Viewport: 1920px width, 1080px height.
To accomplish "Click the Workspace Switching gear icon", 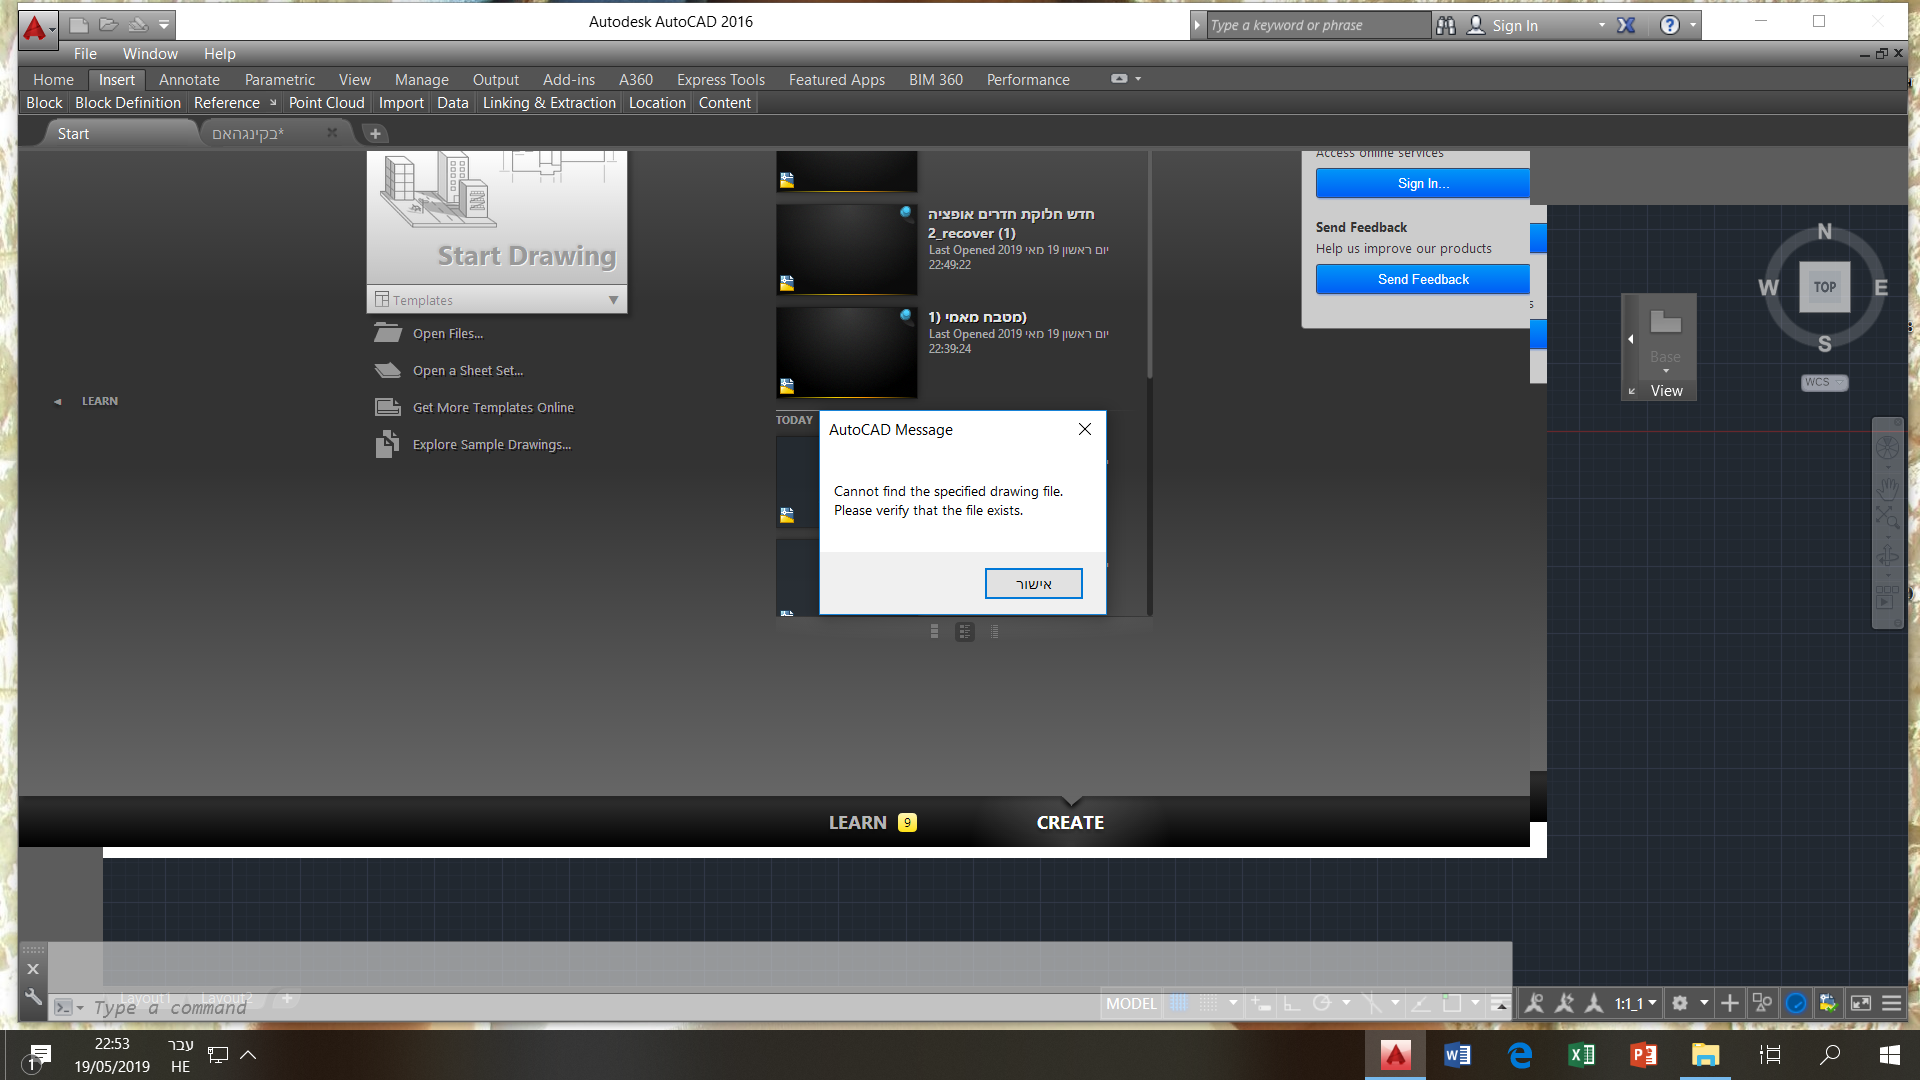I will click(1680, 1003).
